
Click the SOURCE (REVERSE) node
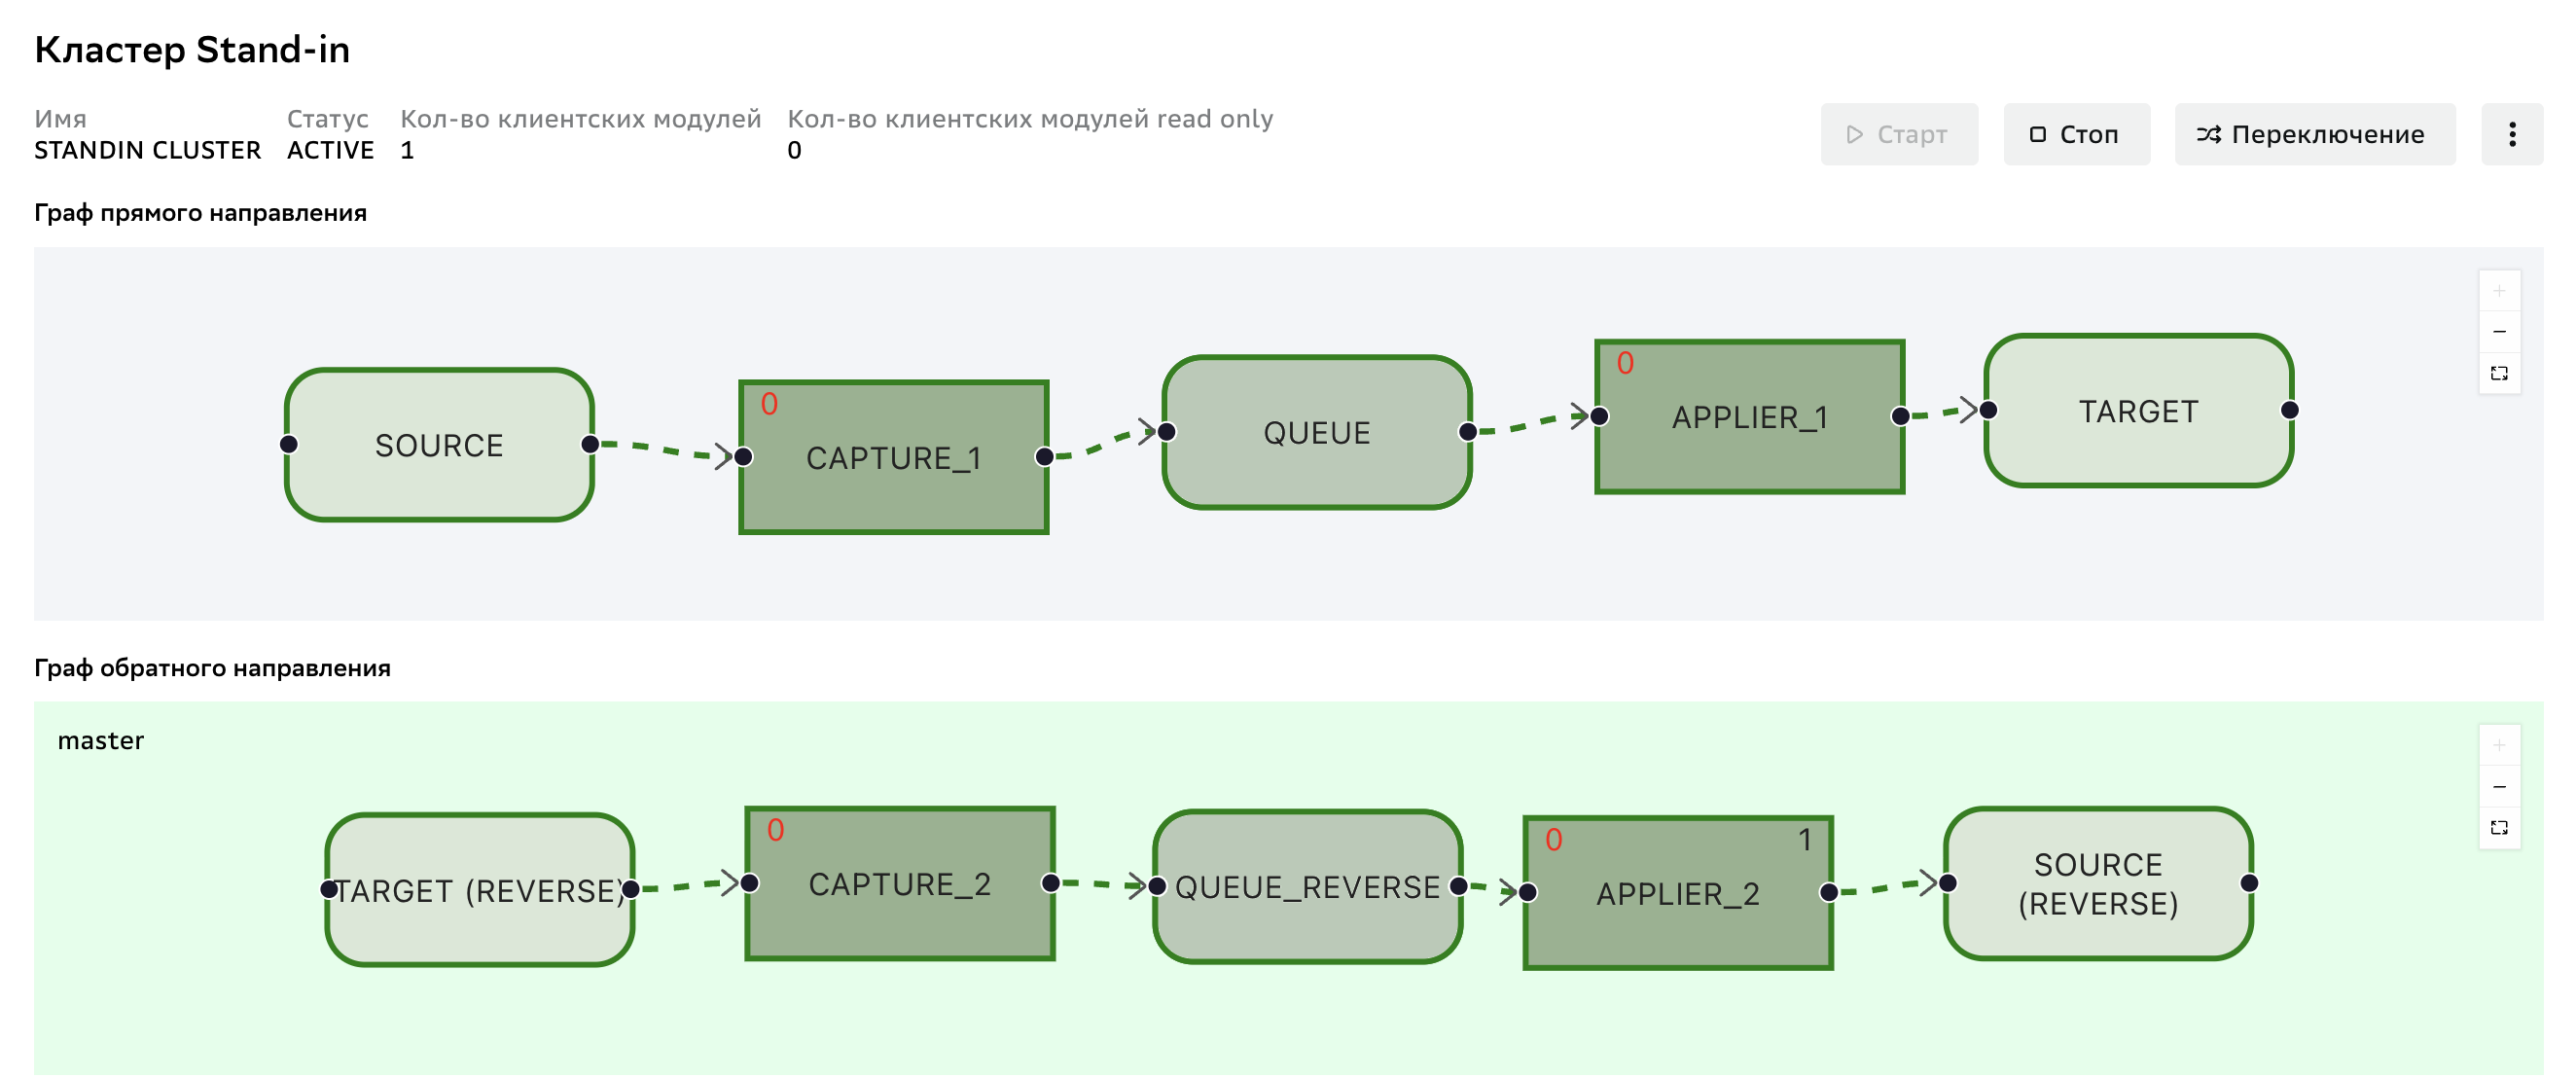(2099, 884)
